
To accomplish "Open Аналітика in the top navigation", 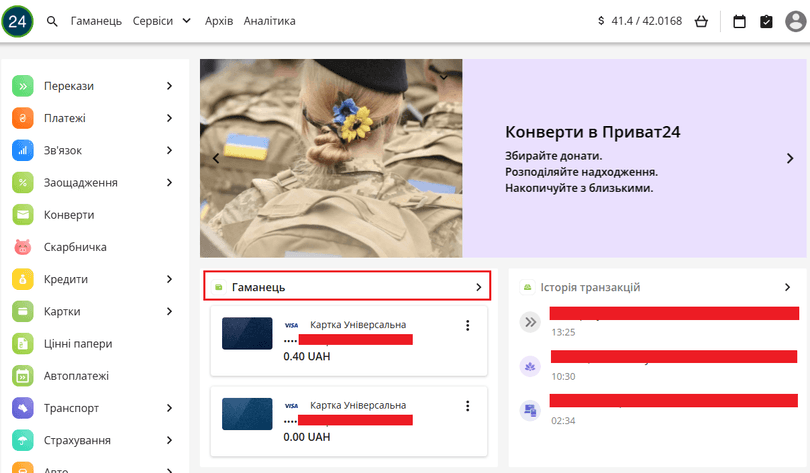I will click(270, 21).
